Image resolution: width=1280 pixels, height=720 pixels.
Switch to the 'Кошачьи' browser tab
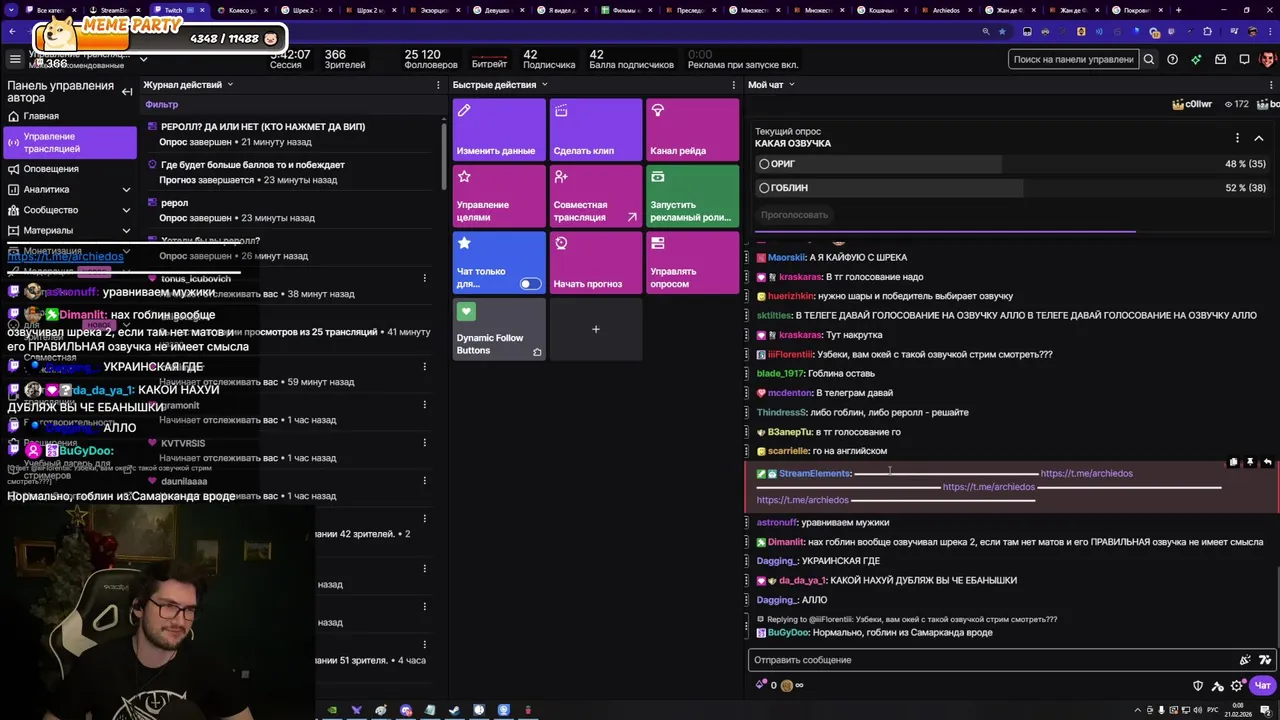[882, 10]
